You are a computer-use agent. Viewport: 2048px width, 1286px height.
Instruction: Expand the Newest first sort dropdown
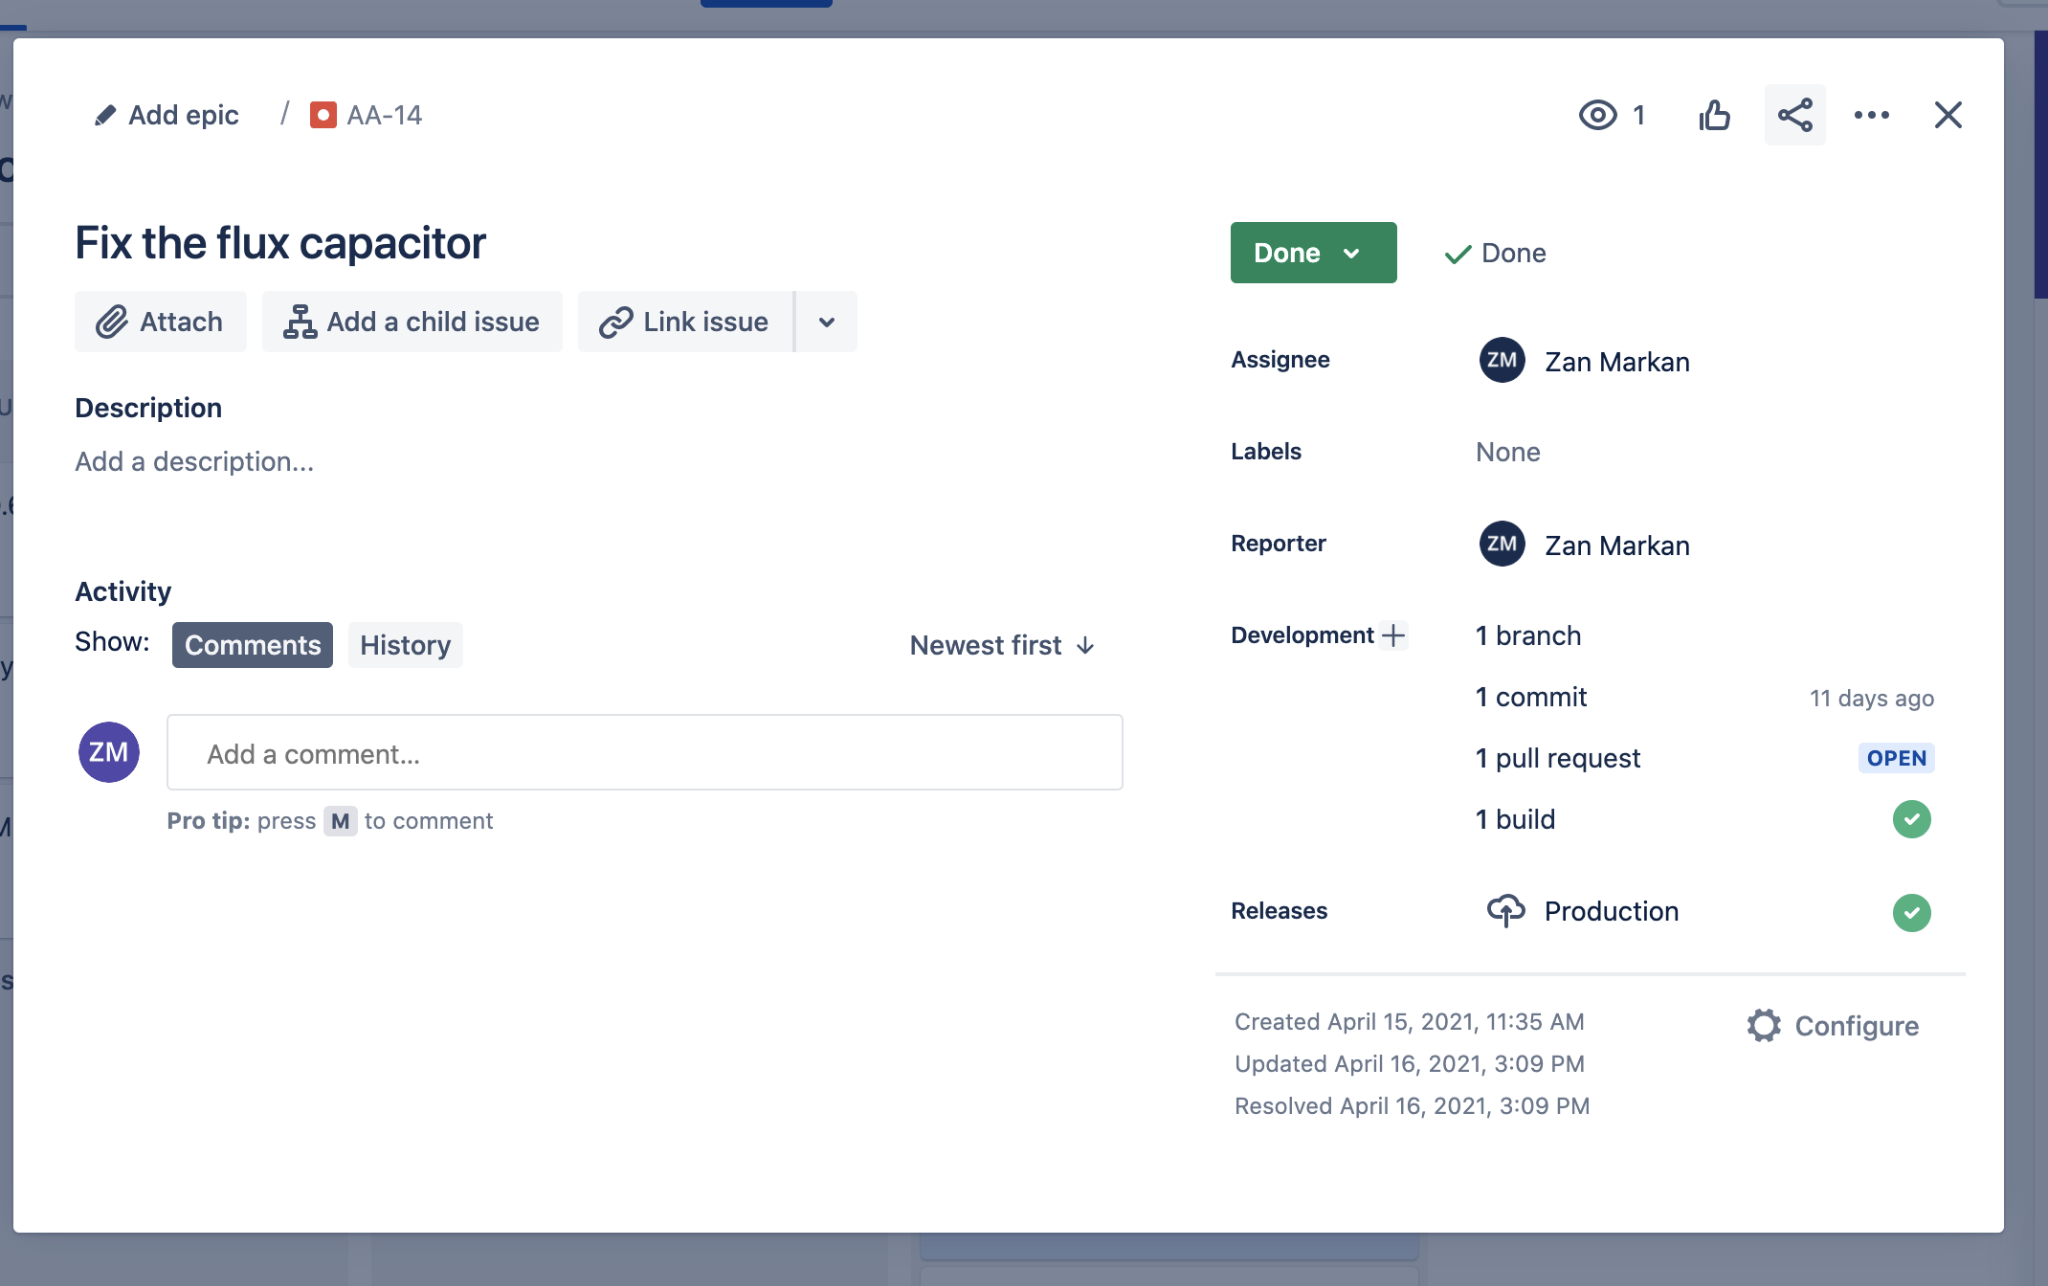point(1000,644)
